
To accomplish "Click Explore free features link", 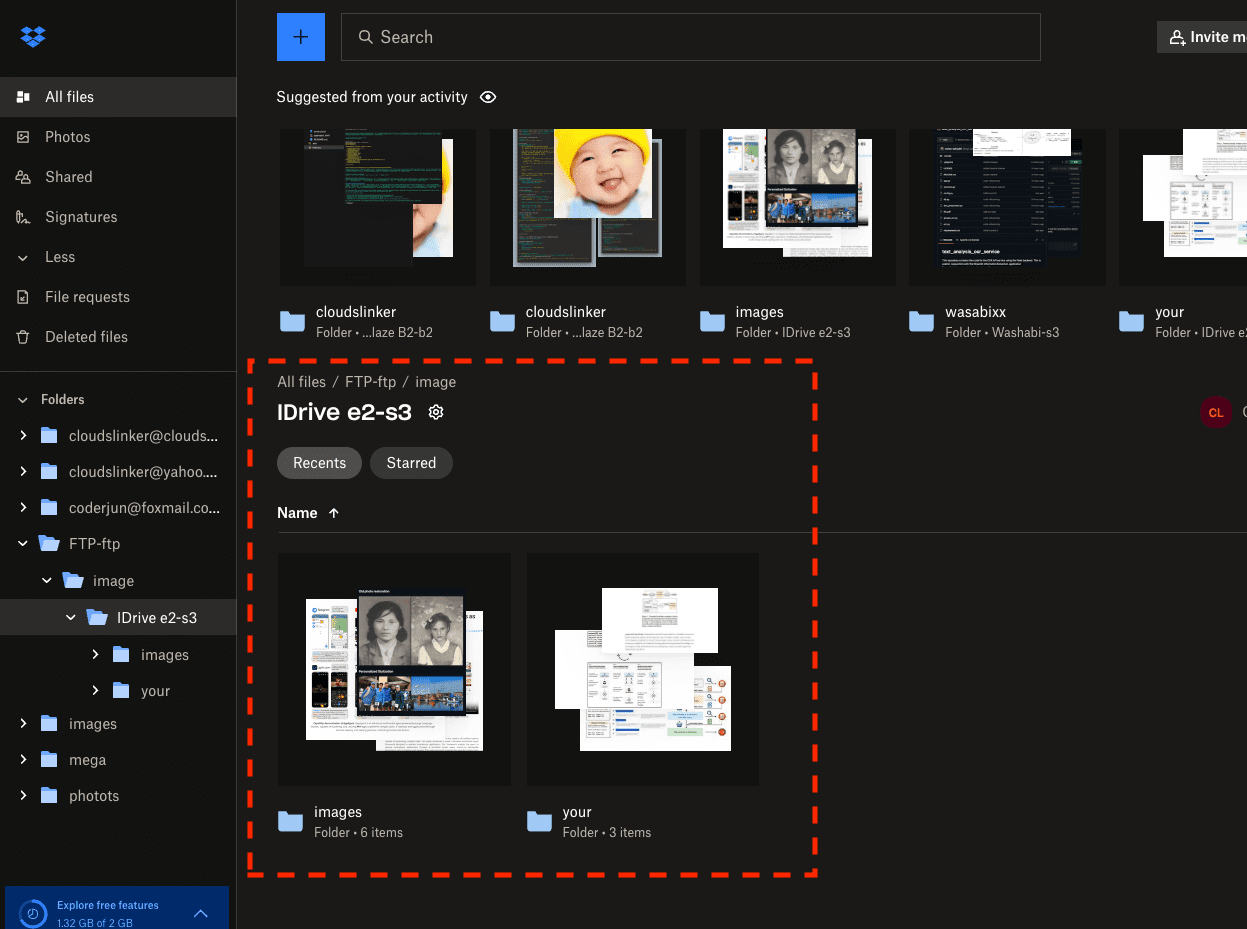I will click(108, 906).
